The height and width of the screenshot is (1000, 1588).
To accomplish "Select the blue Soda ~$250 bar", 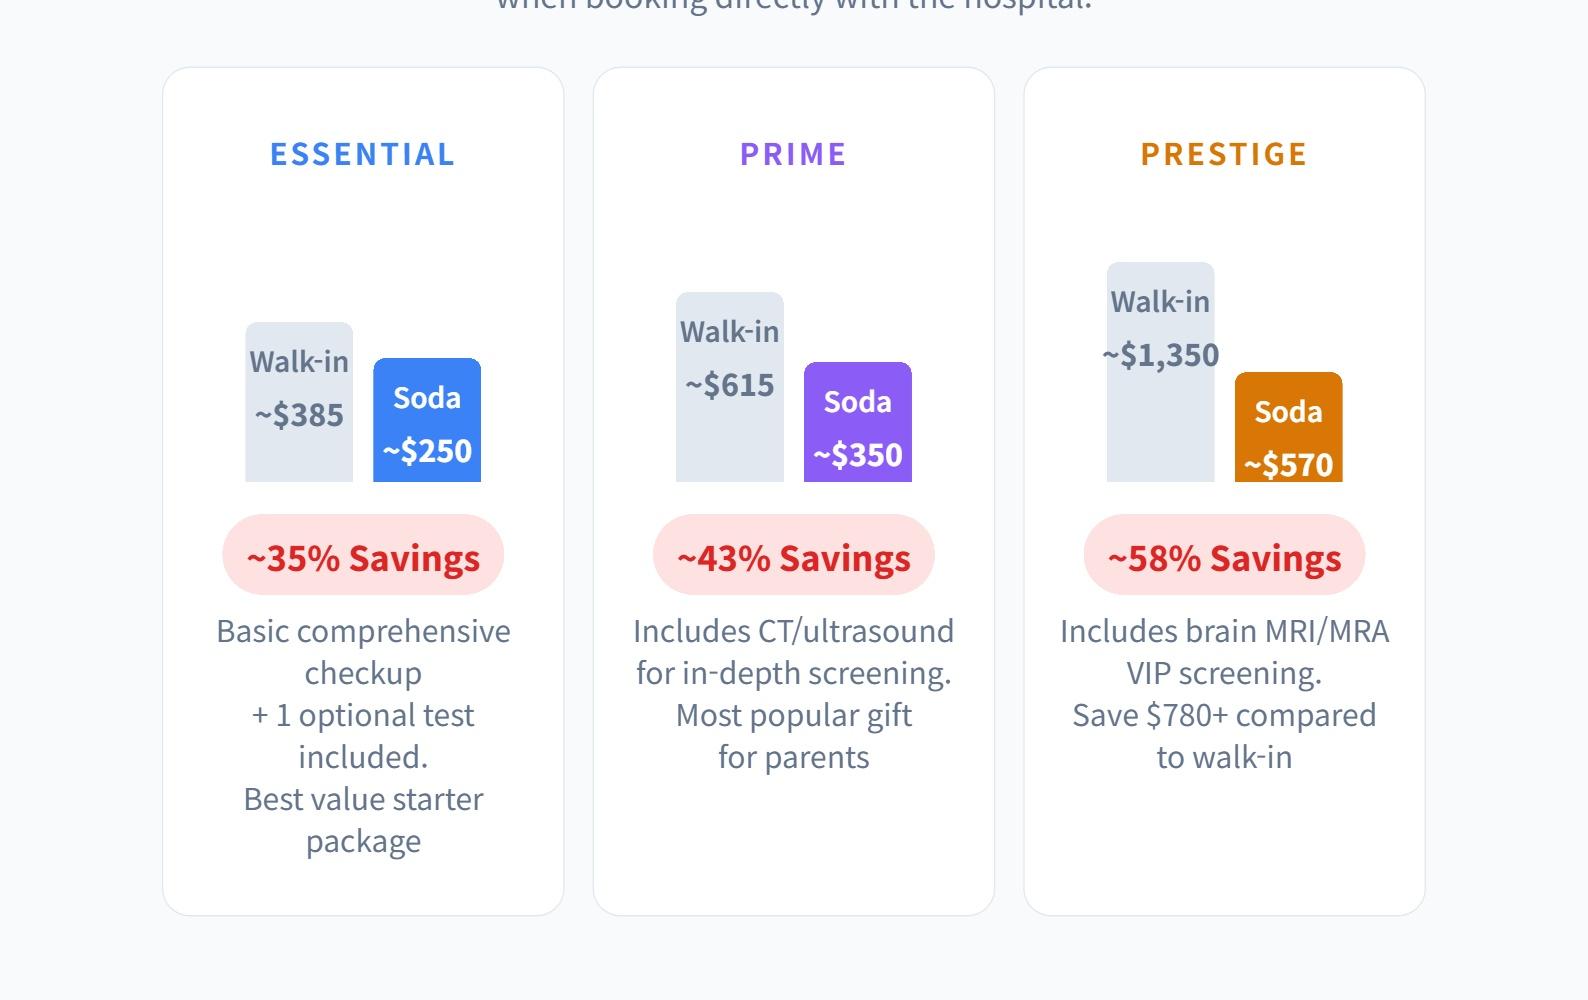I will point(427,420).
